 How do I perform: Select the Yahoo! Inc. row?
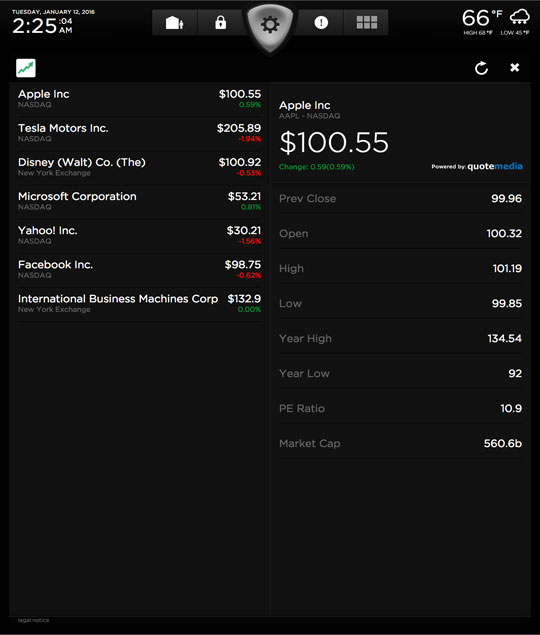click(x=139, y=235)
